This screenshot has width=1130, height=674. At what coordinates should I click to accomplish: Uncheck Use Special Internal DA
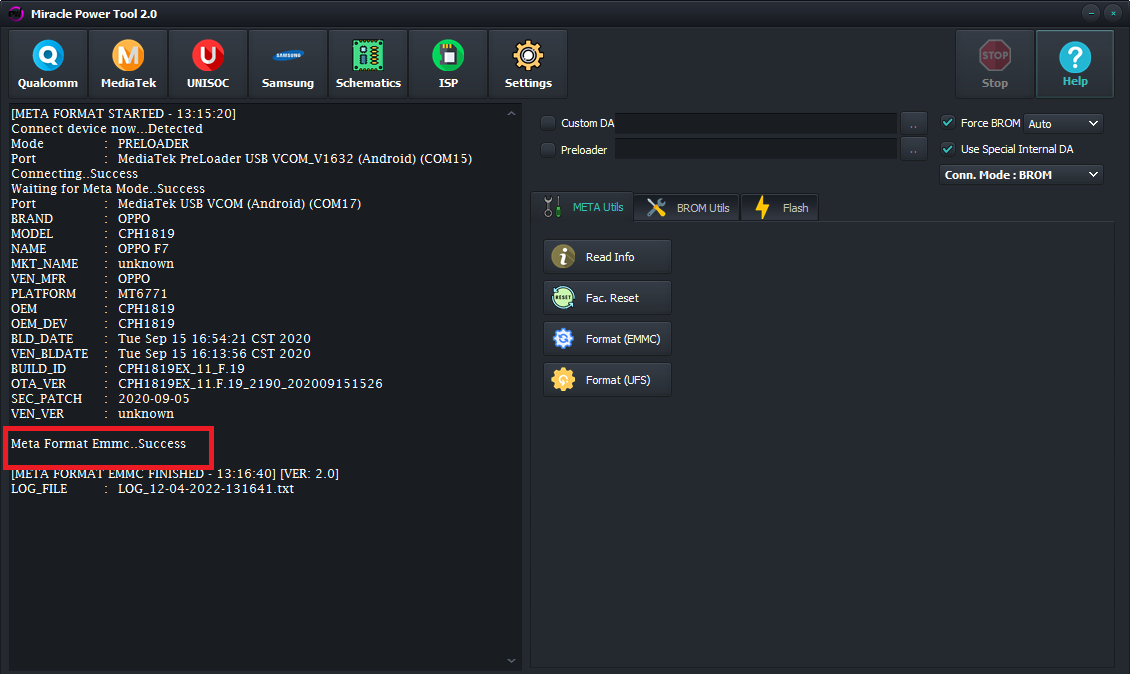tap(948, 148)
